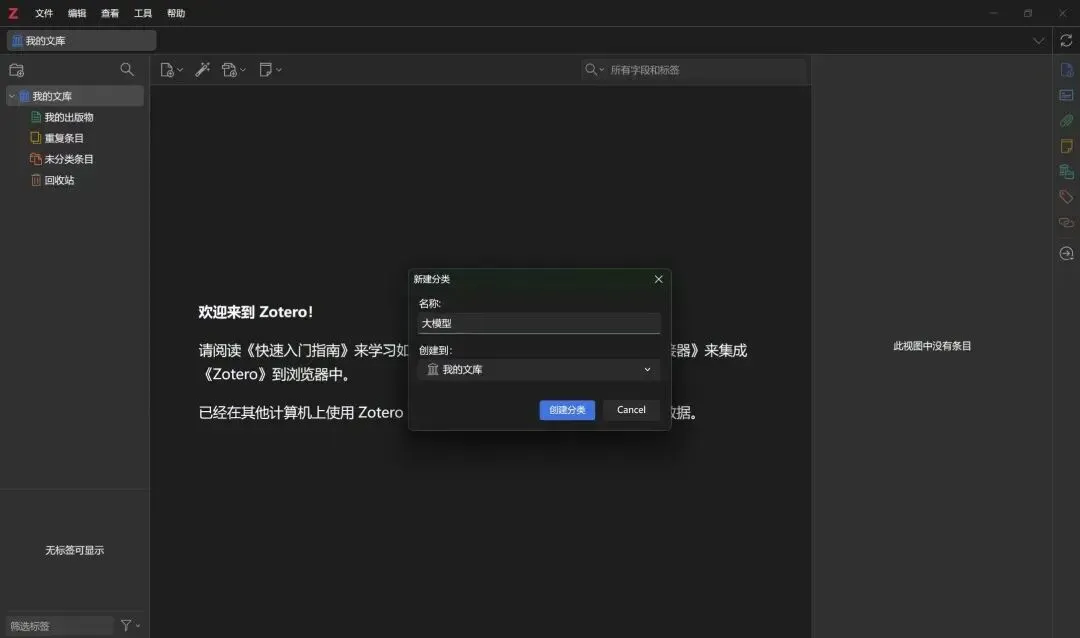
Task: Open the search mode magnifier dropdown
Action: coord(594,70)
